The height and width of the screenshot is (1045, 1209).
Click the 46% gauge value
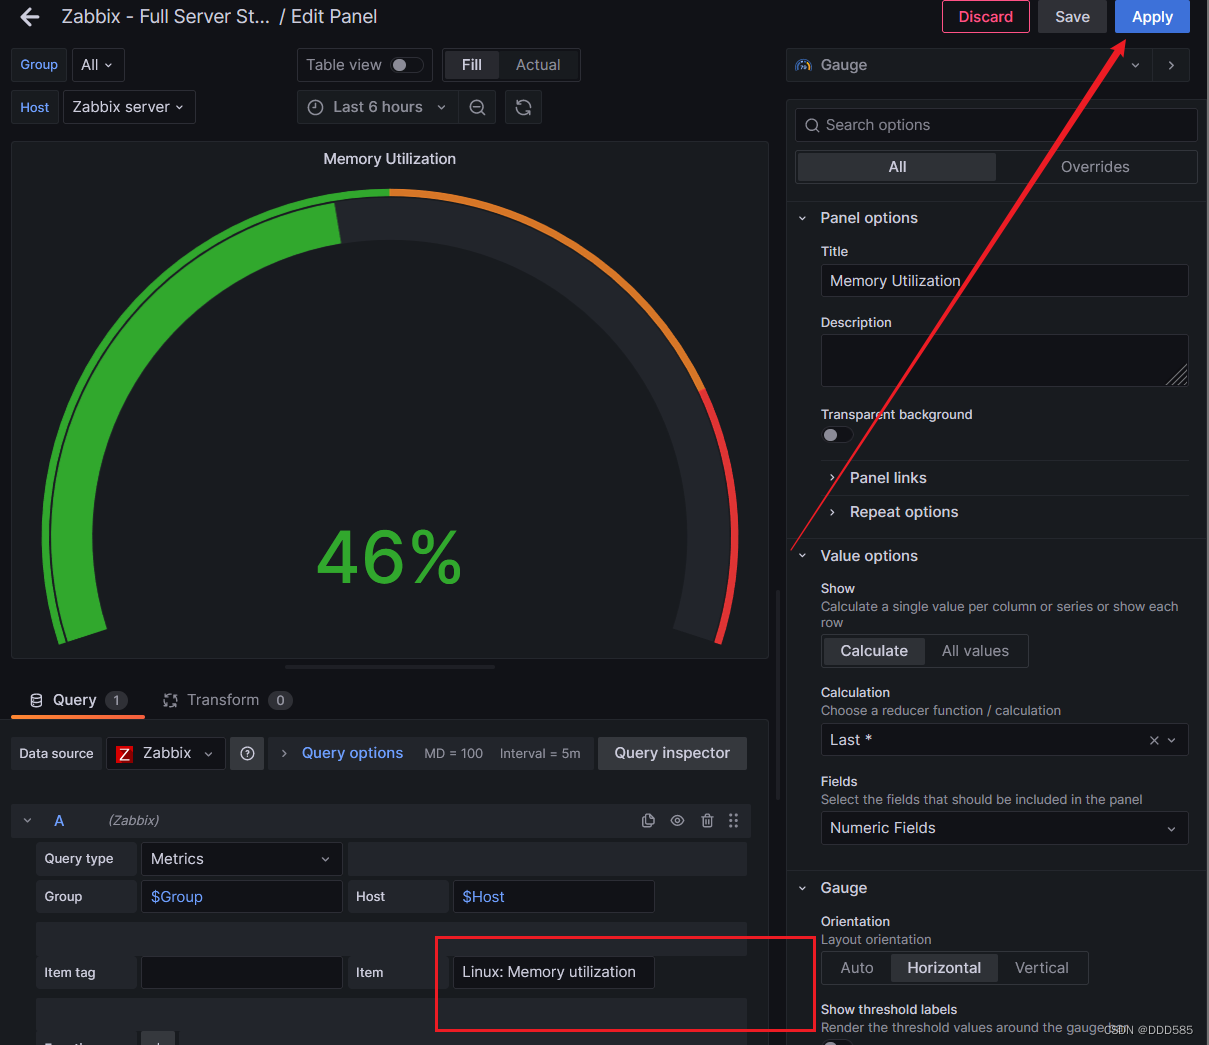coord(389,558)
